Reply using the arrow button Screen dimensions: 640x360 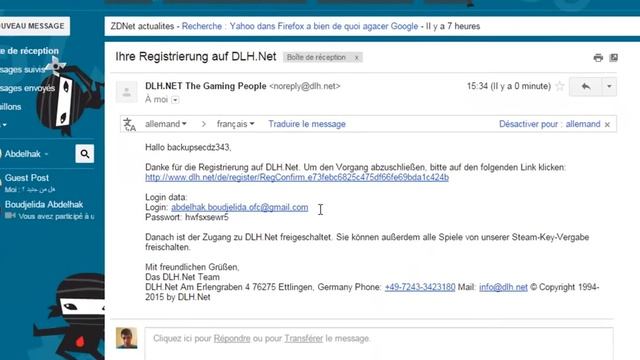(x=586, y=87)
